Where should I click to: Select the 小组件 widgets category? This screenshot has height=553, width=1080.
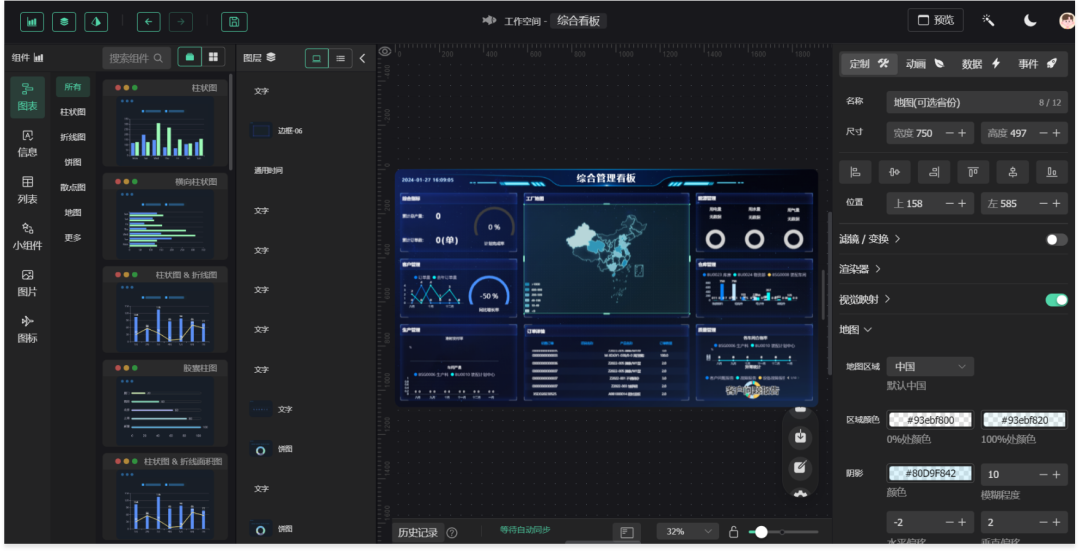[28, 236]
